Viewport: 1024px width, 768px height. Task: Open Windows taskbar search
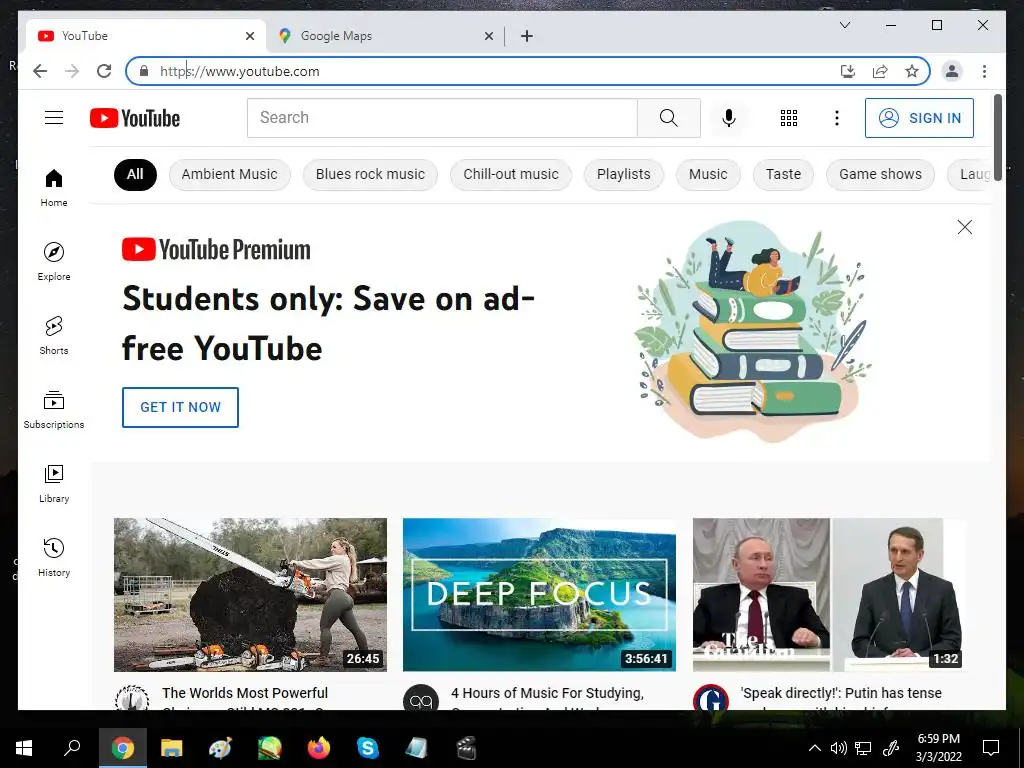72,748
